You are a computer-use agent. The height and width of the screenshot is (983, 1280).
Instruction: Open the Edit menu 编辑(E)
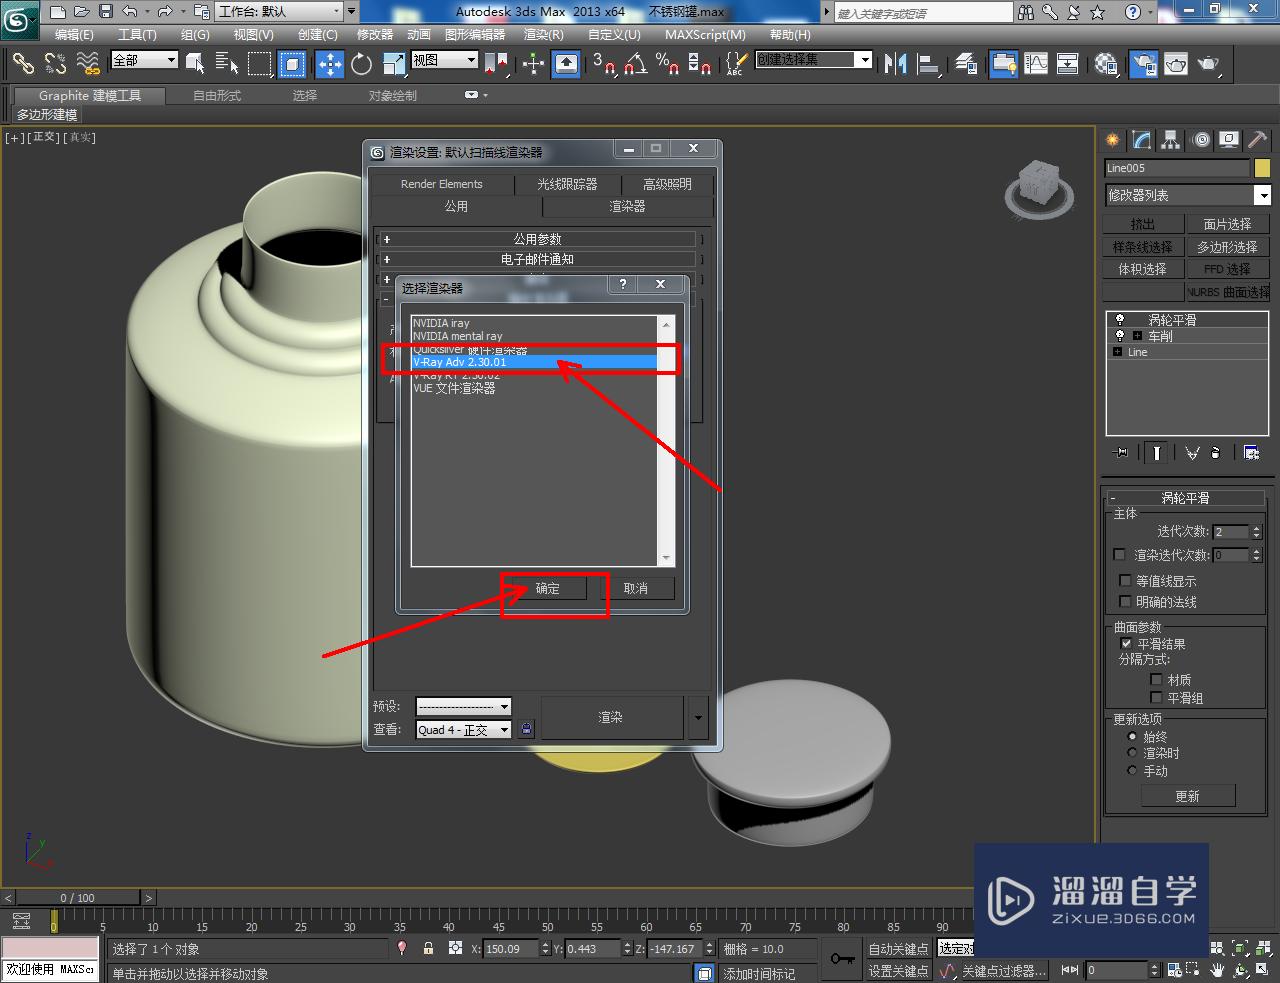click(x=74, y=35)
